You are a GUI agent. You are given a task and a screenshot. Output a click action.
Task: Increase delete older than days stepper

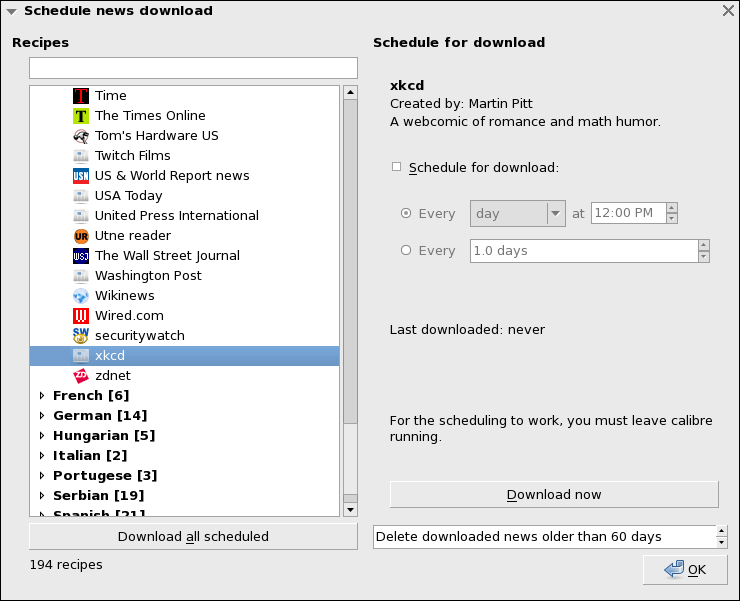[x=722, y=531]
